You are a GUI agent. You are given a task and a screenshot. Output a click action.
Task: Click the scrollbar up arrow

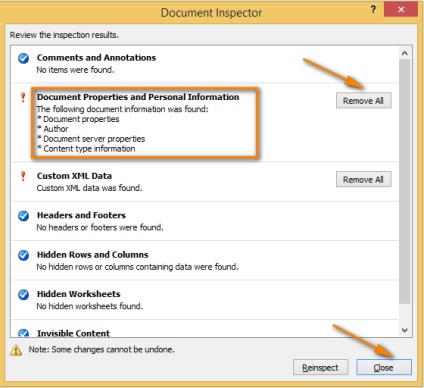pos(405,53)
